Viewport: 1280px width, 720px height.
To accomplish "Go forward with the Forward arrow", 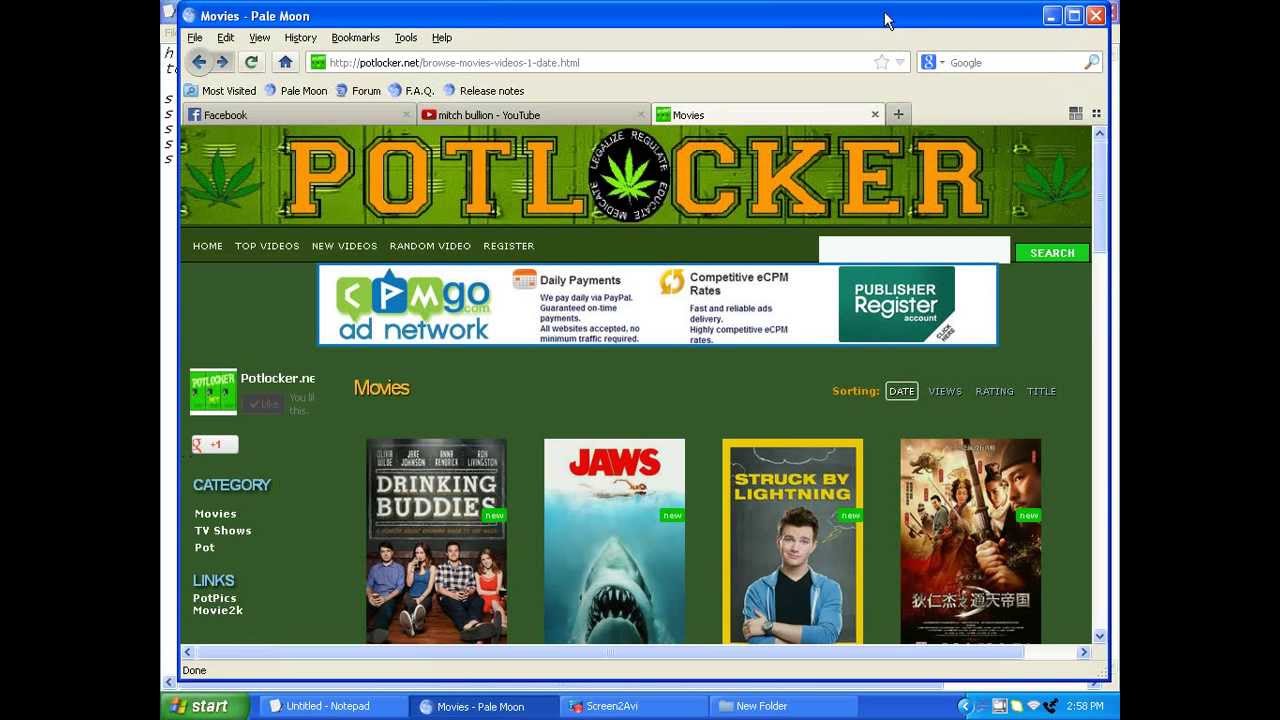I will pyautogui.click(x=222, y=62).
